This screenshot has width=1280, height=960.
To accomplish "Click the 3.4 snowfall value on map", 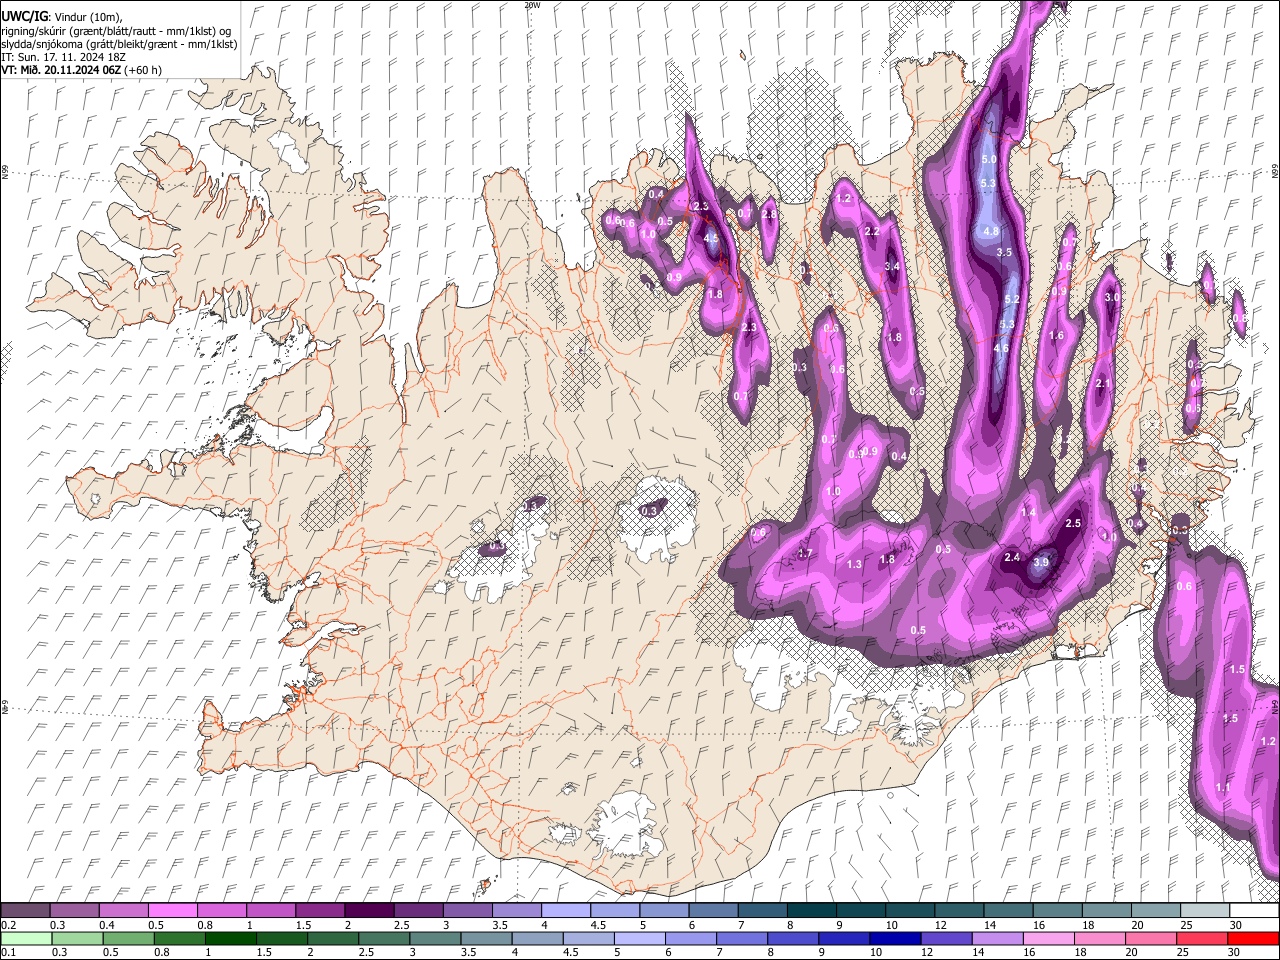I will [x=892, y=267].
